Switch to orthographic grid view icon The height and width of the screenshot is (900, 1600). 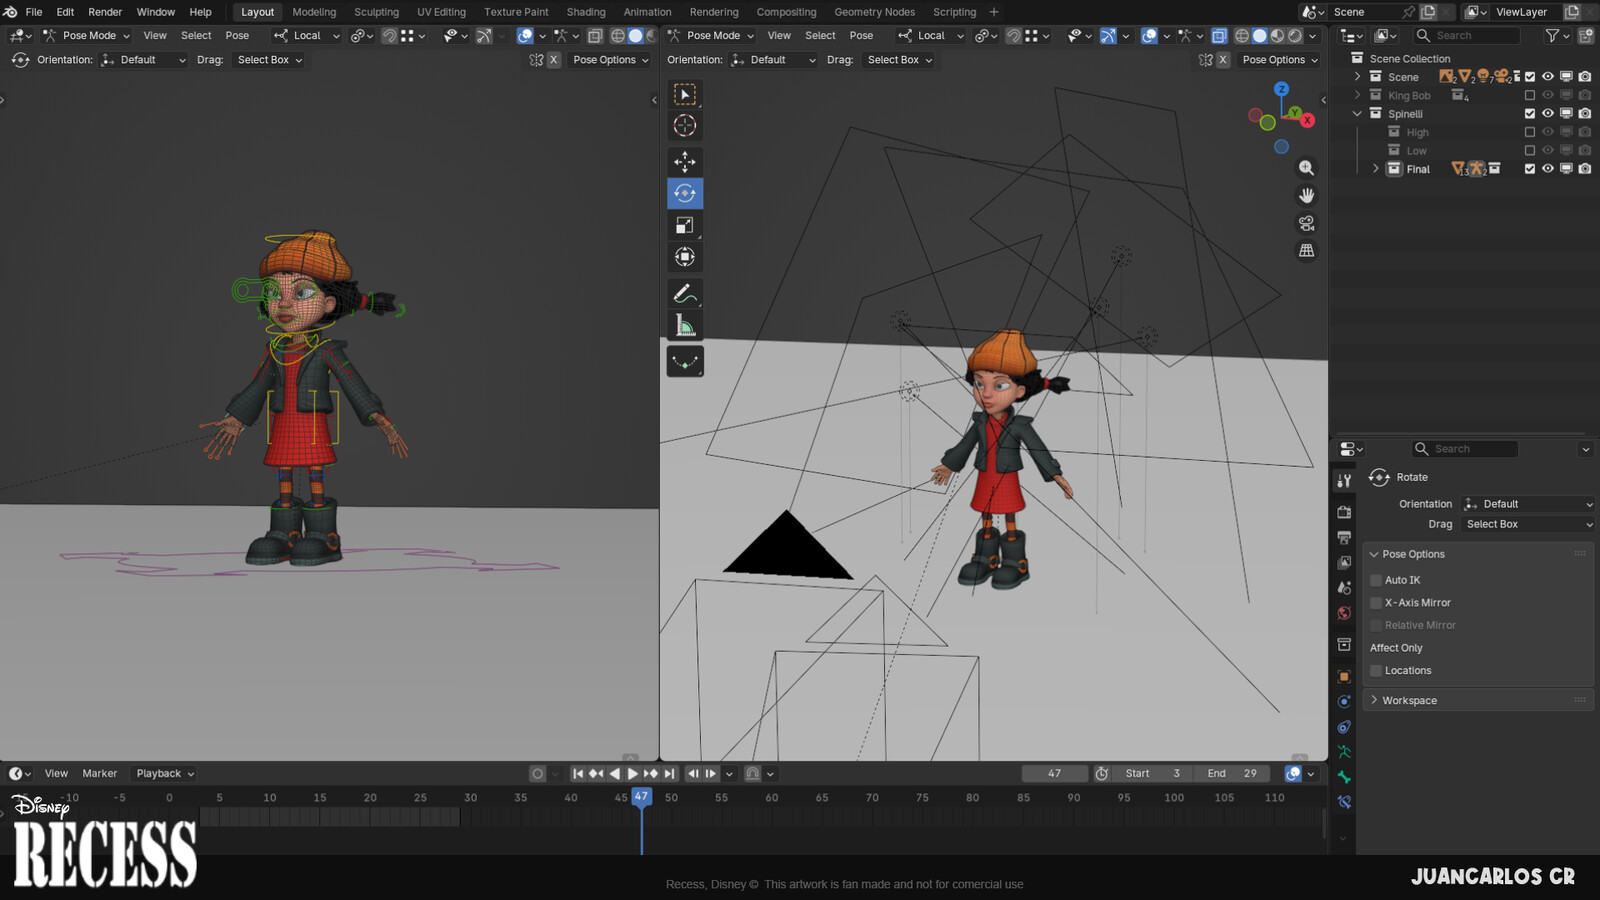tap(1306, 251)
